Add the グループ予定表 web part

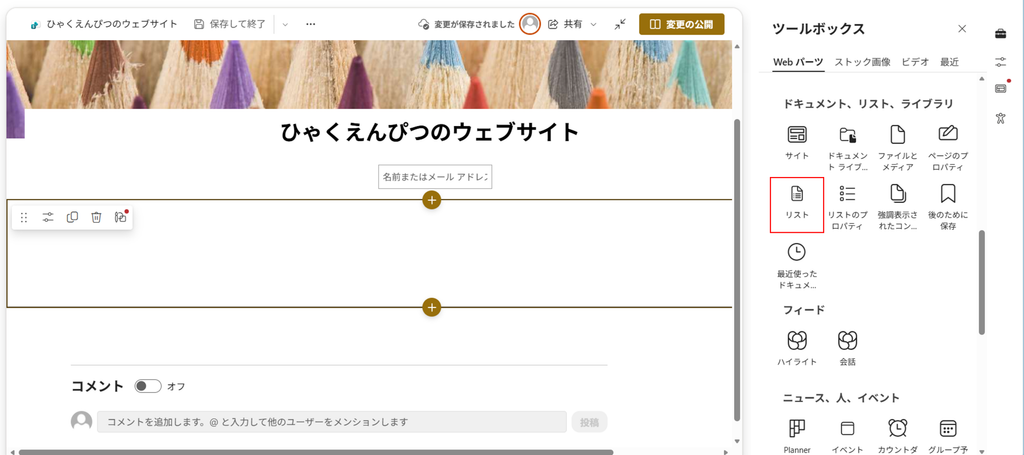pos(948,435)
